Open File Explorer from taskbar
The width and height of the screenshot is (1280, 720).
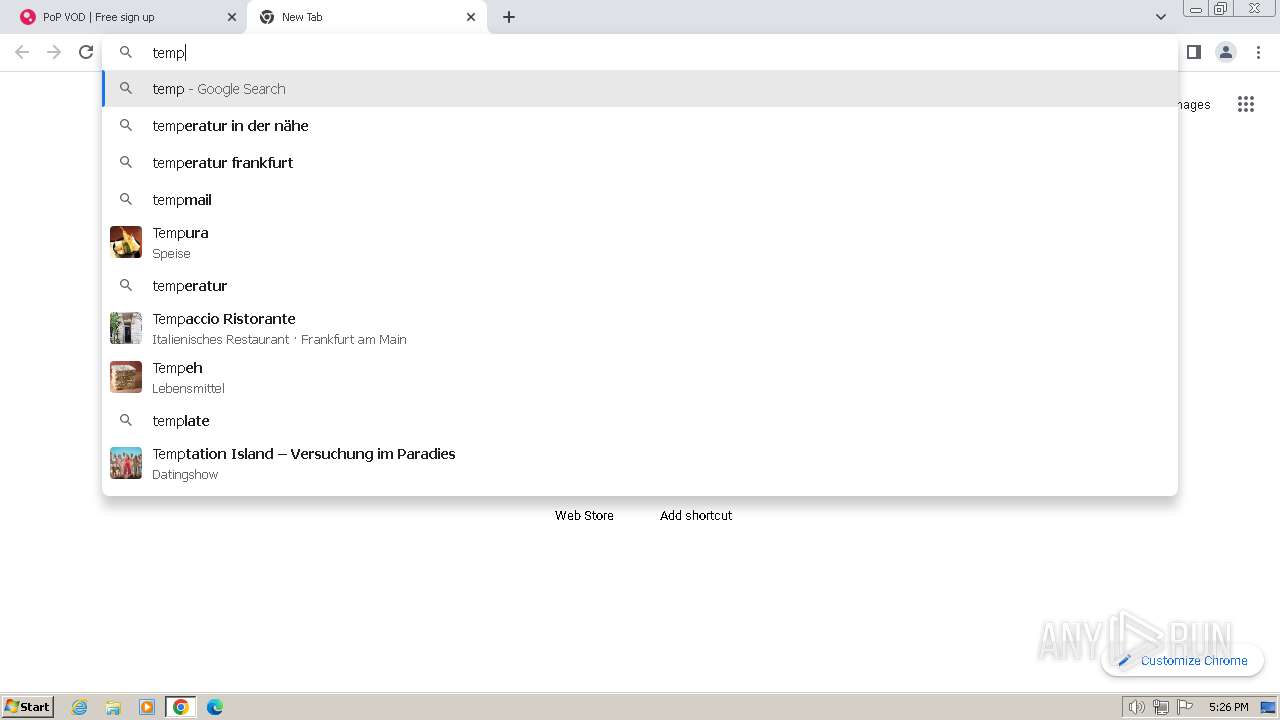[x=113, y=707]
